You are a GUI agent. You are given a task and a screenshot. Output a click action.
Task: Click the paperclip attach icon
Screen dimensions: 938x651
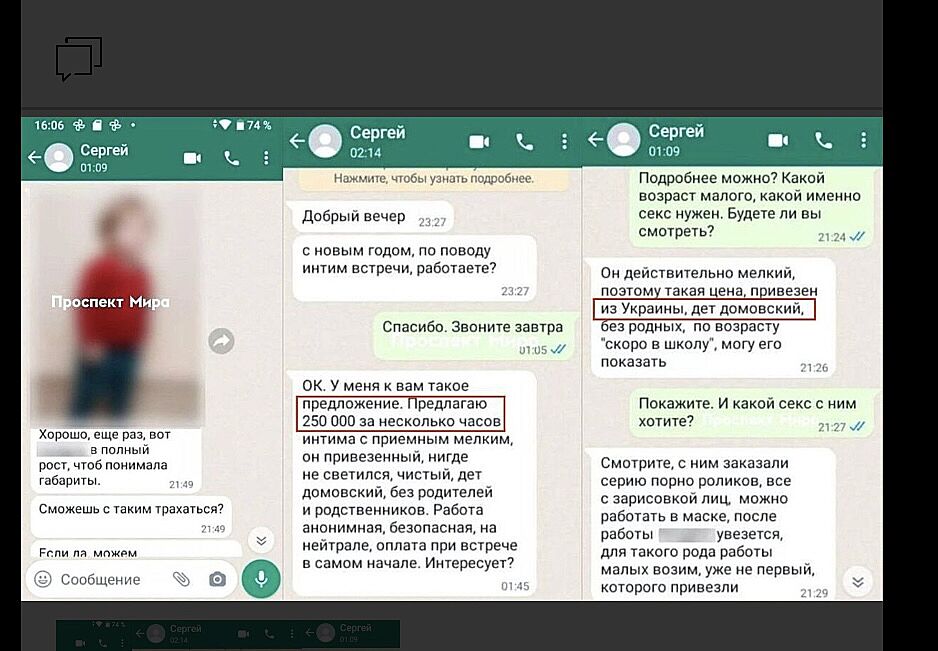[181, 579]
